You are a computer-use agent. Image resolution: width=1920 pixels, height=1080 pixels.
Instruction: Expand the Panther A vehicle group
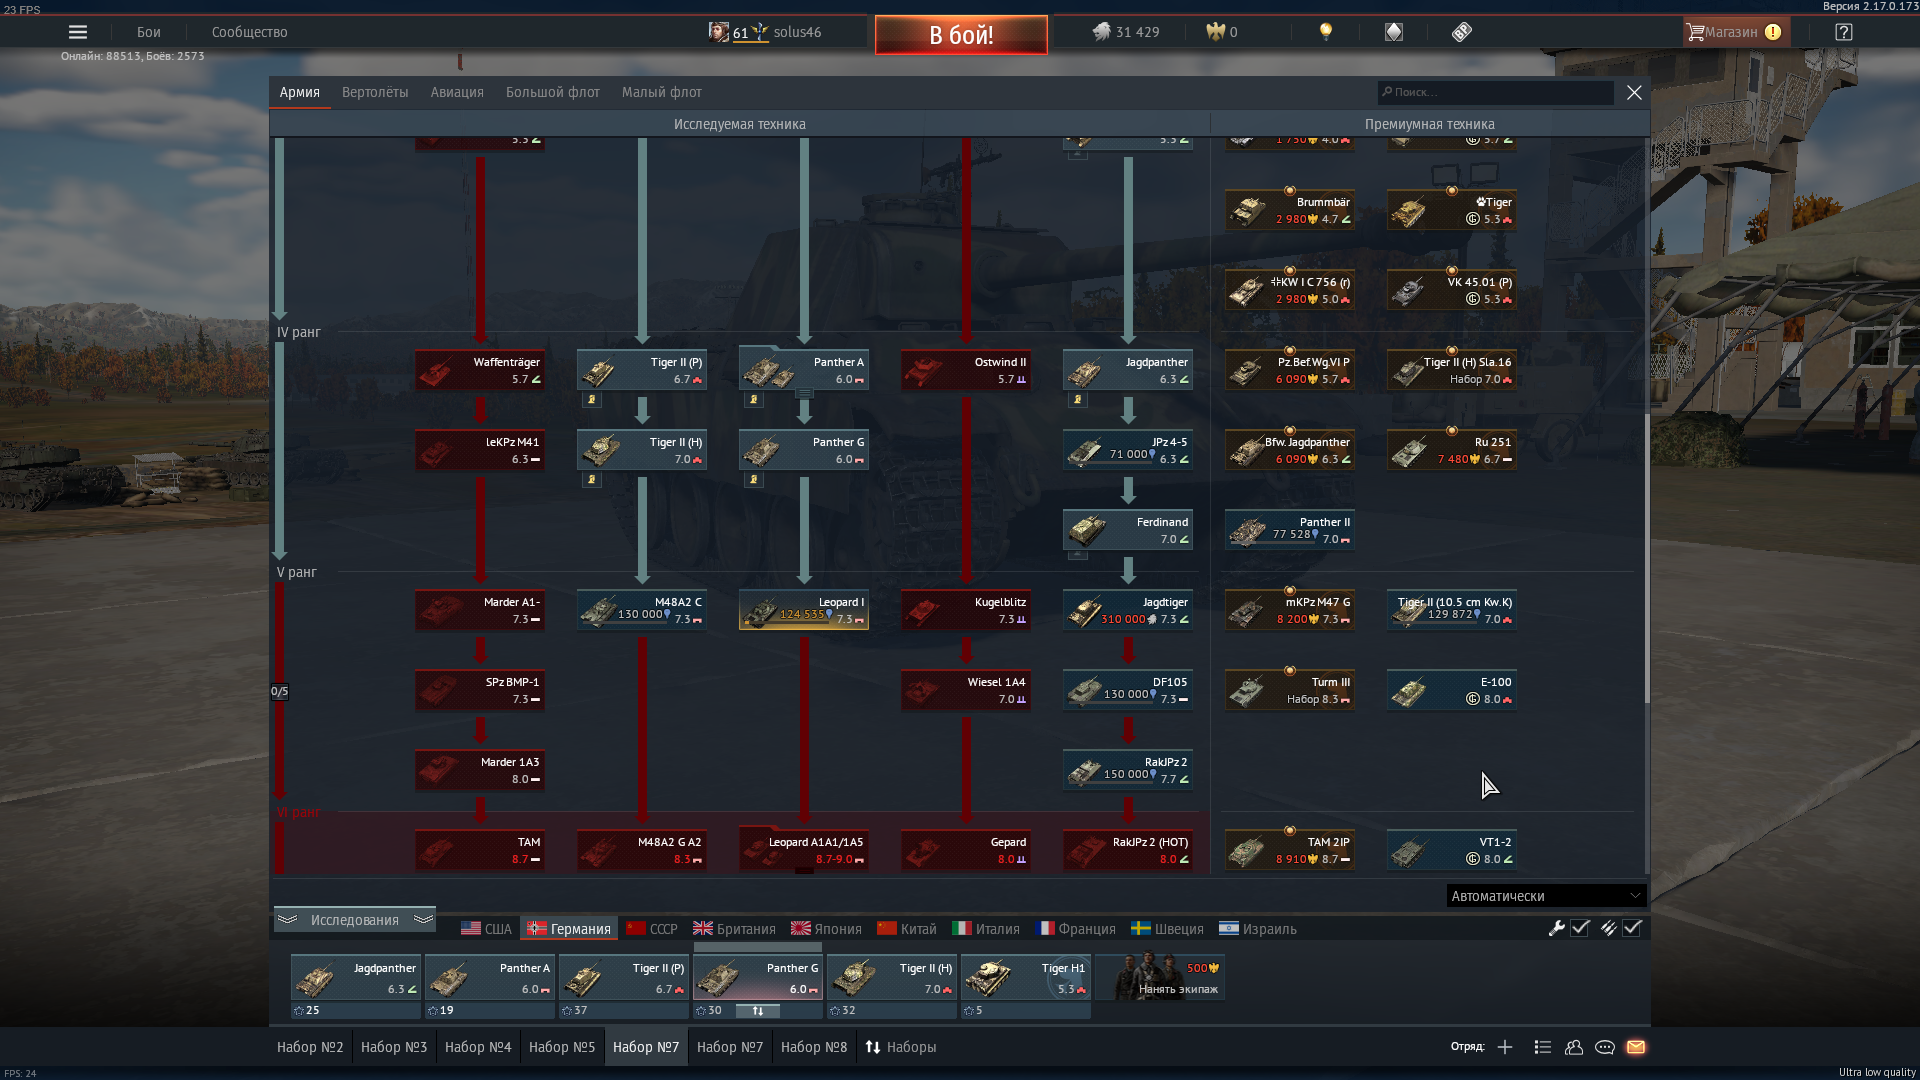tap(804, 394)
